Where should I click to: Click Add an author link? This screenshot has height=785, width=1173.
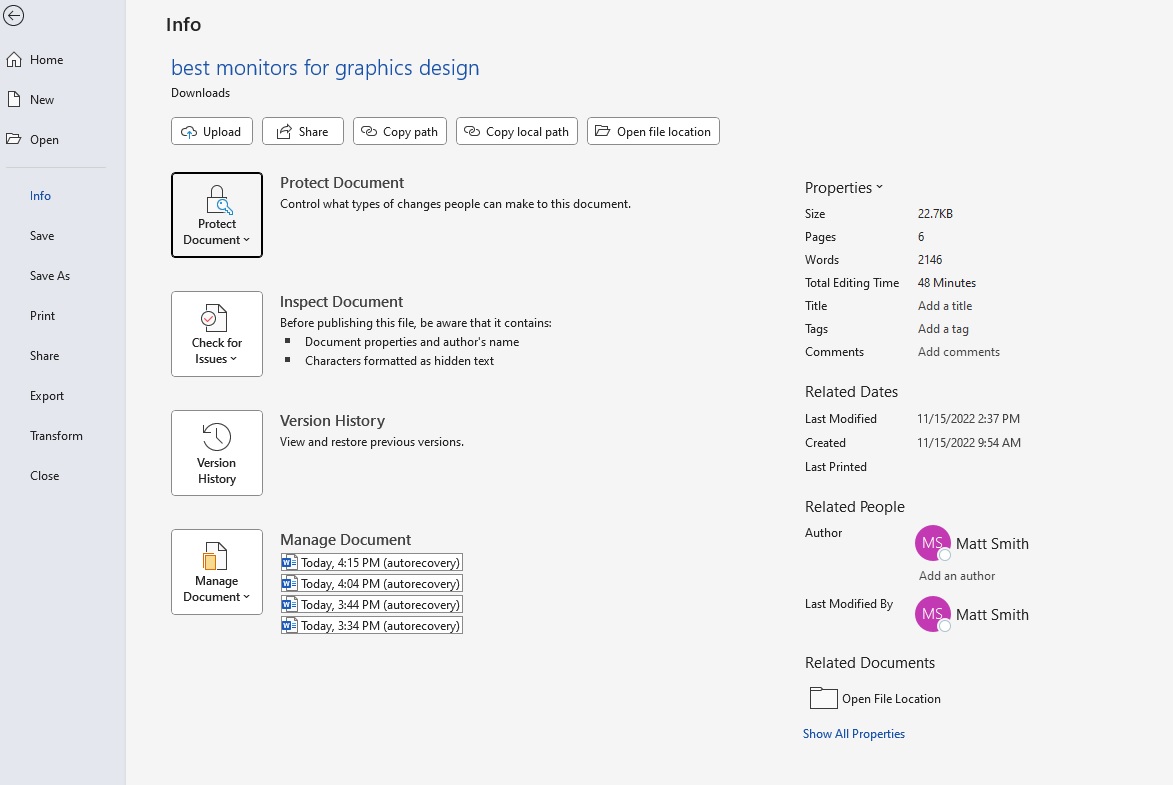[957, 576]
